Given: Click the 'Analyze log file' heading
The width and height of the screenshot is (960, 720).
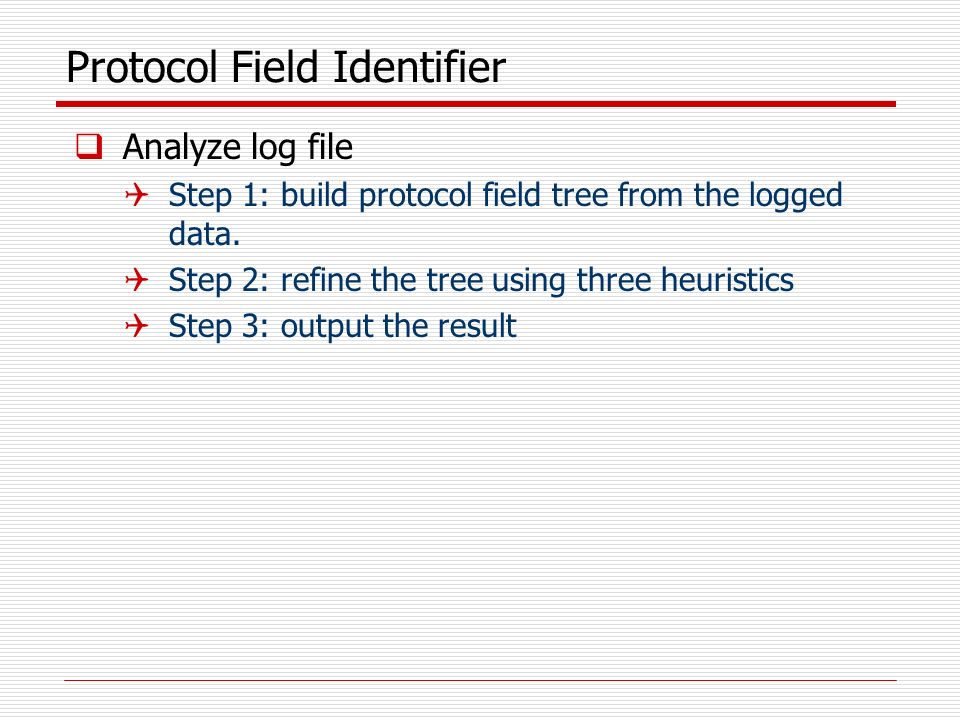Looking at the screenshot, I should coord(238,148).
